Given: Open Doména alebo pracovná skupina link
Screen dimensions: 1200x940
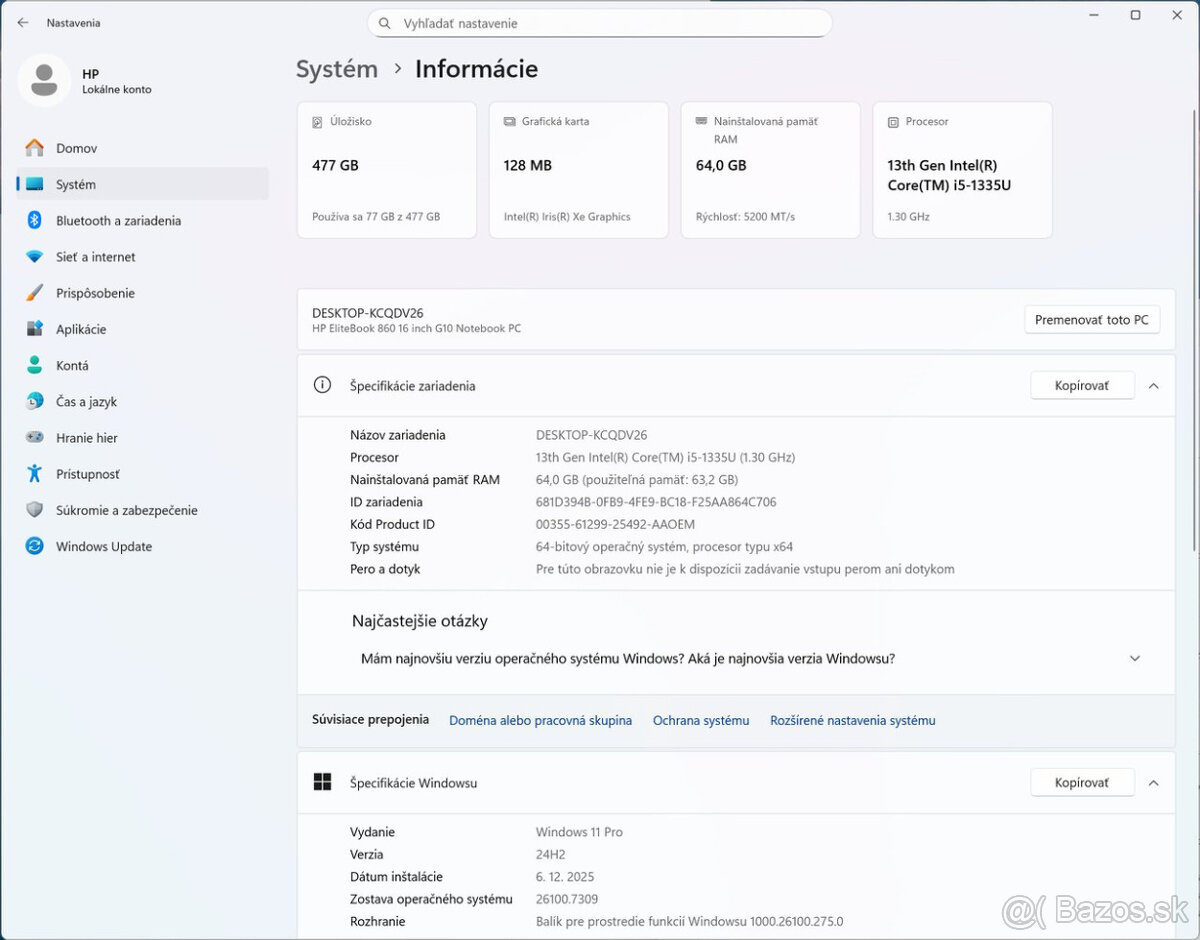Looking at the screenshot, I should click(x=540, y=721).
